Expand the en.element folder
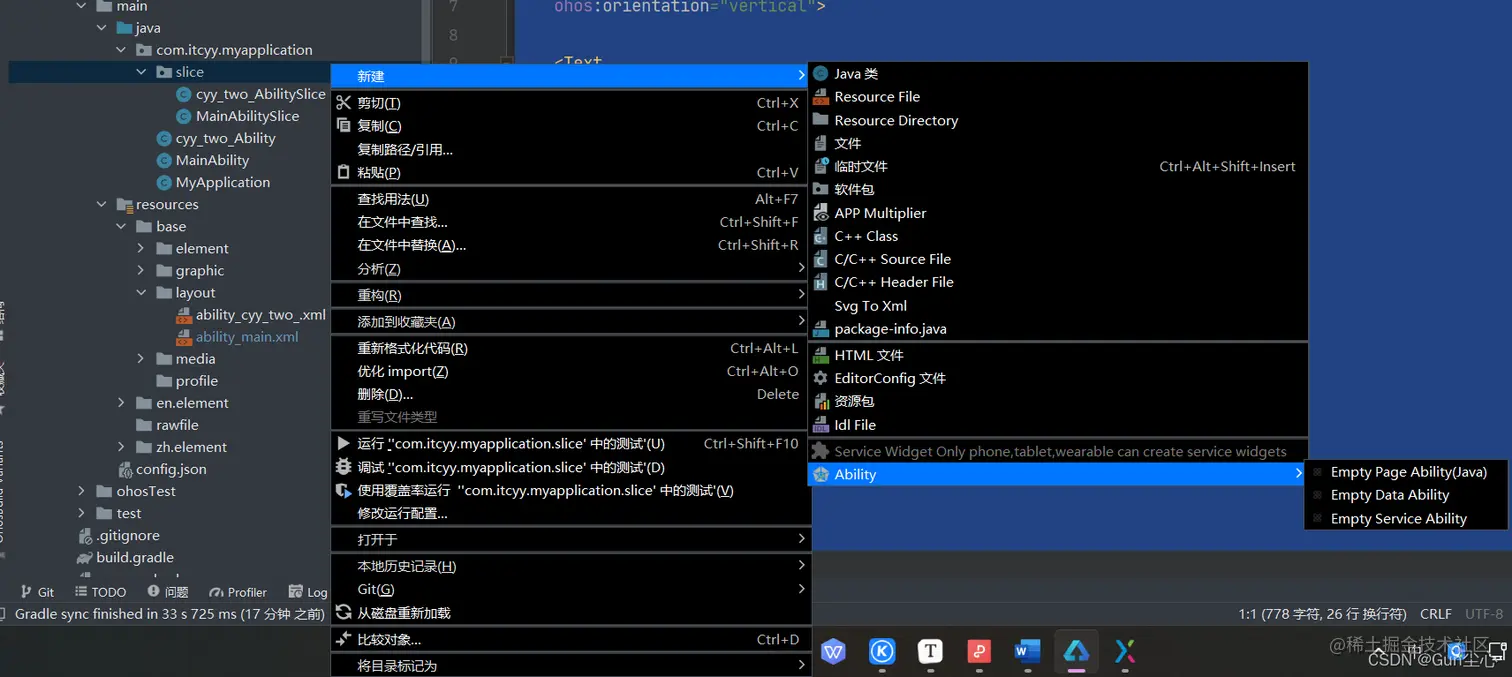Screen dimensions: 1512x677 (121, 403)
